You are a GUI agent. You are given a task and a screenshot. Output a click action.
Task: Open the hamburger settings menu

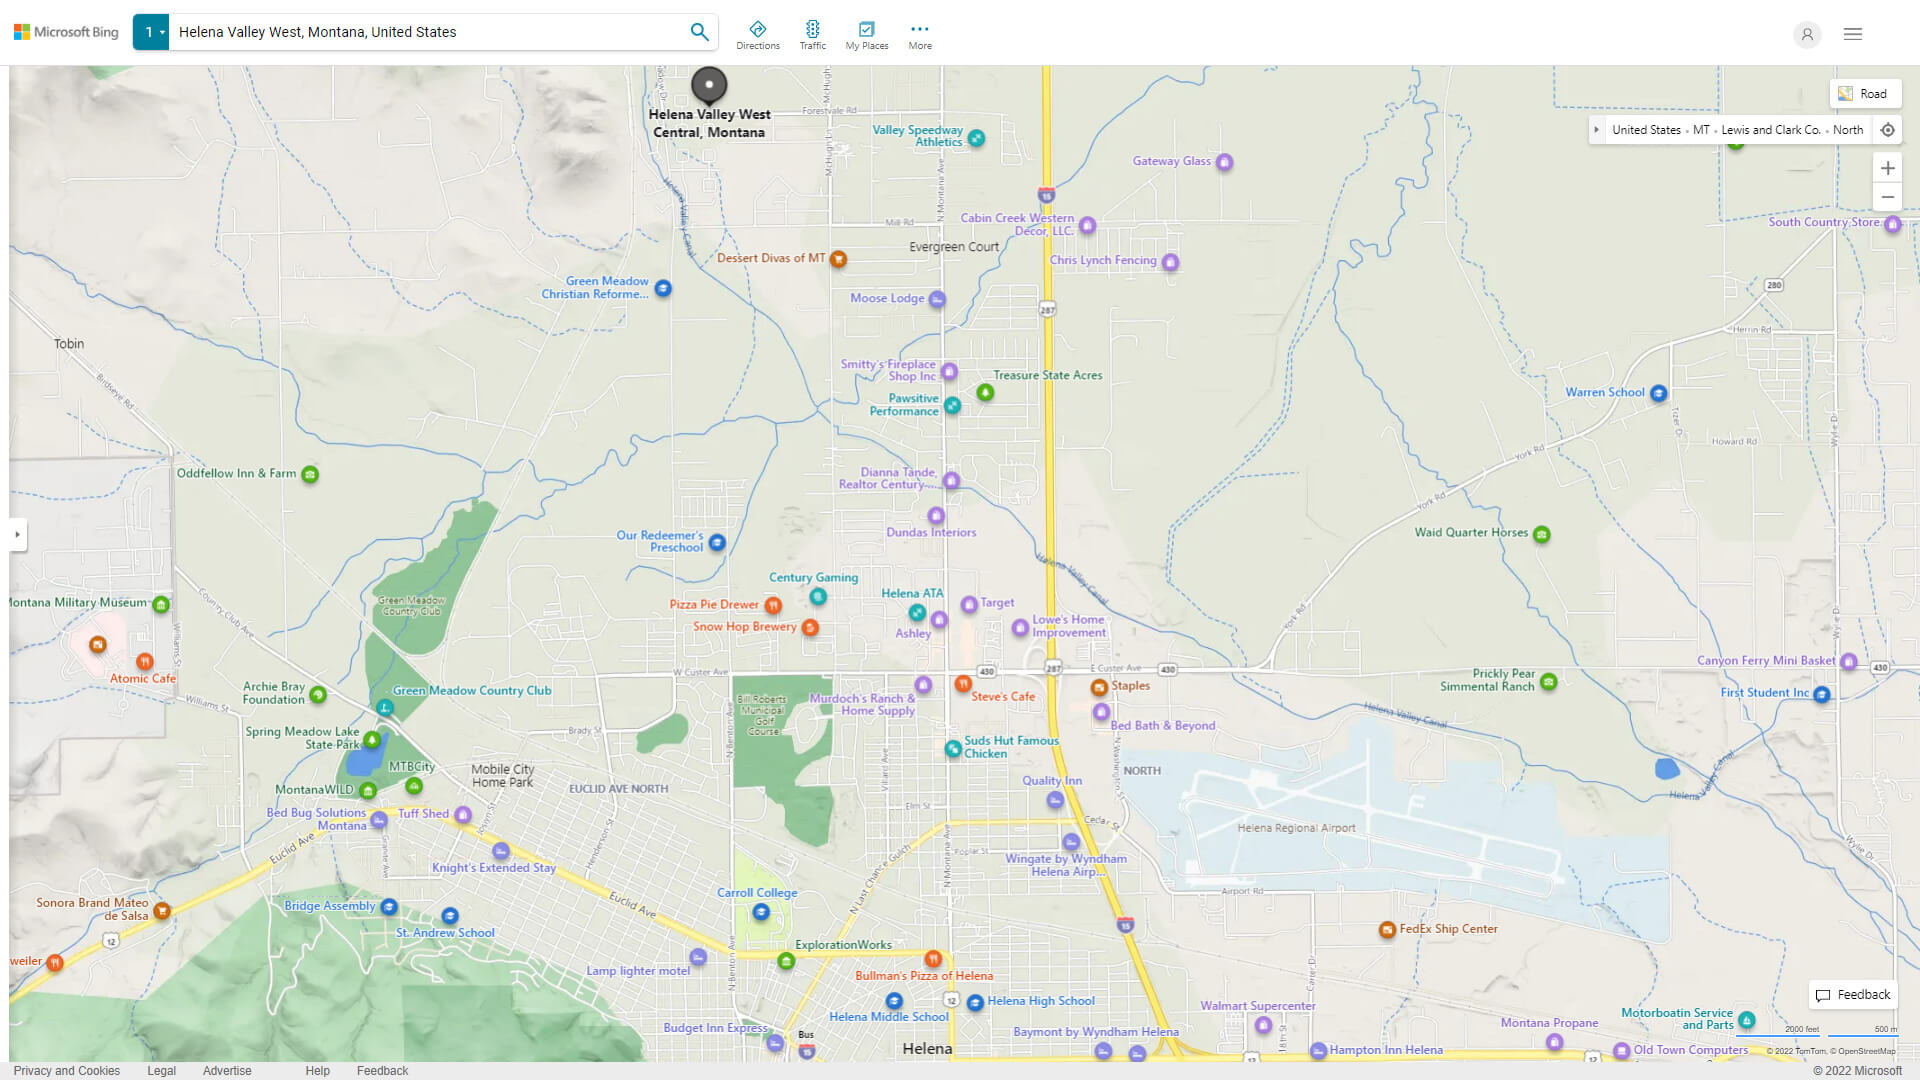tap(1852, 34)
